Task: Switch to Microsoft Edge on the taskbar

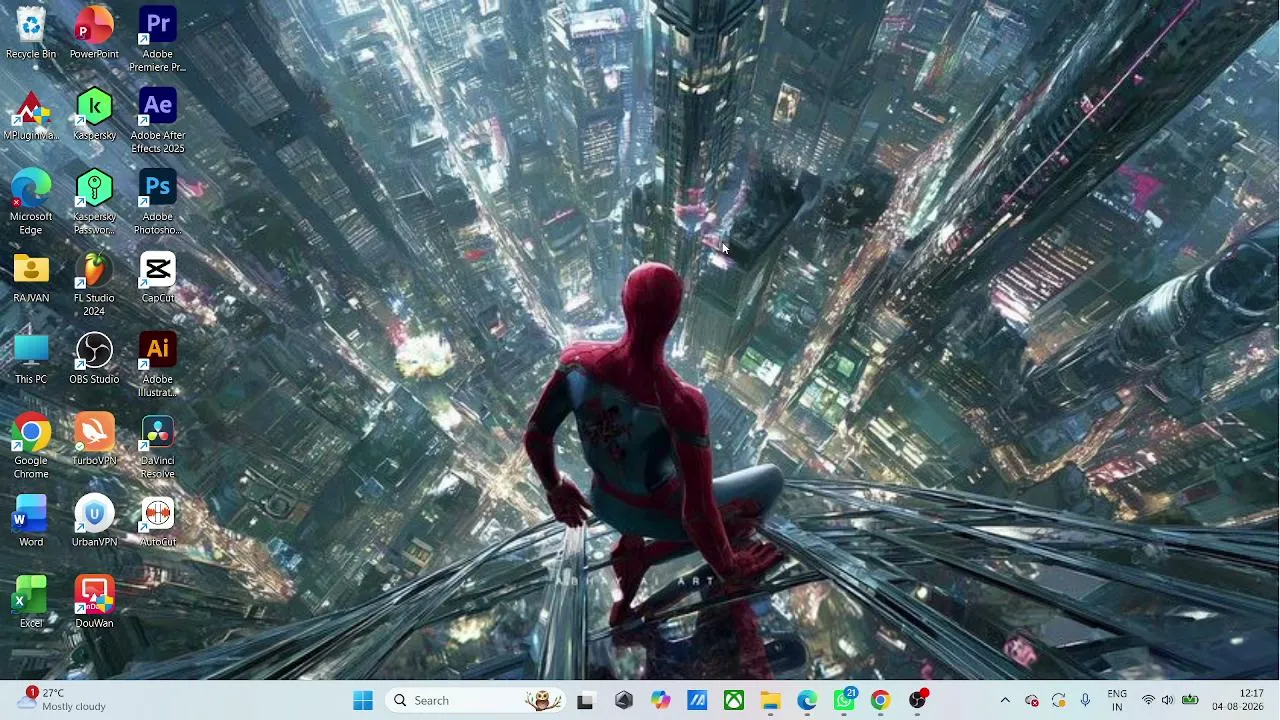Action: [807, 701]
